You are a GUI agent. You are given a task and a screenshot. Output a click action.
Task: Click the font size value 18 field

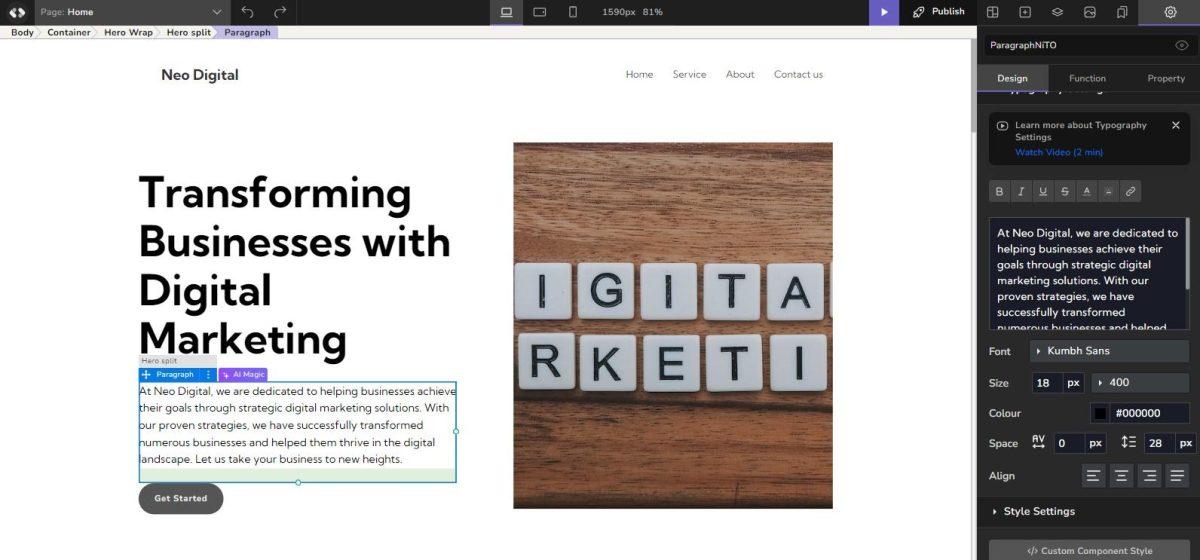point(1047,382)
